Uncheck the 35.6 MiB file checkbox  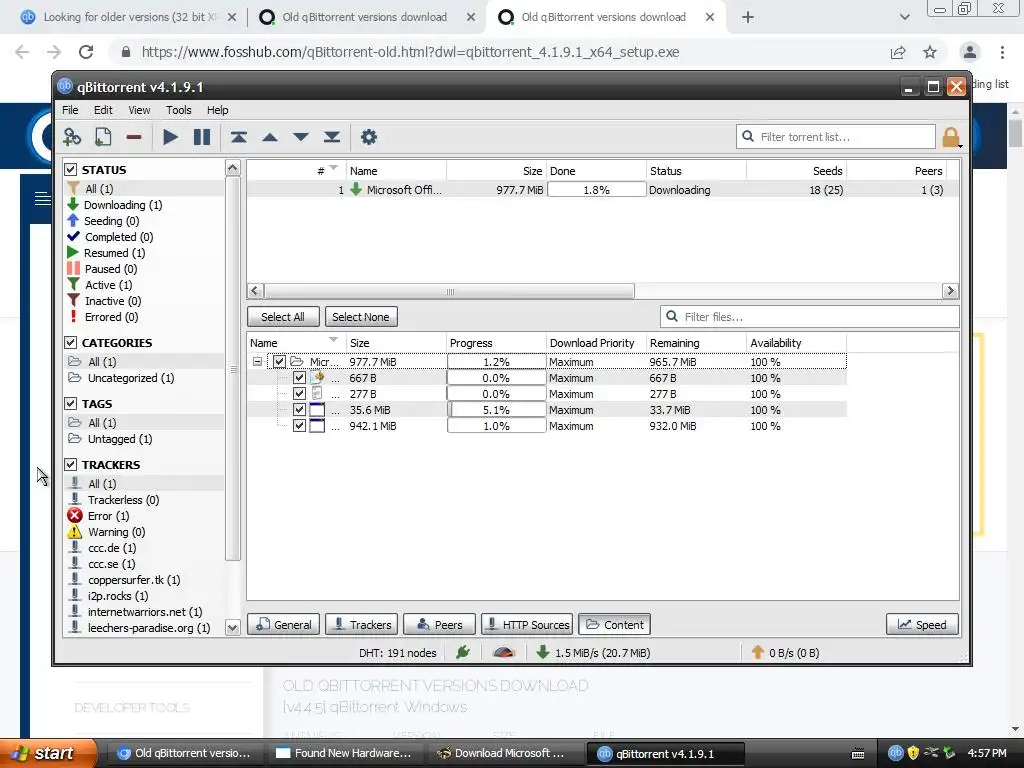(x=299, y=410)
